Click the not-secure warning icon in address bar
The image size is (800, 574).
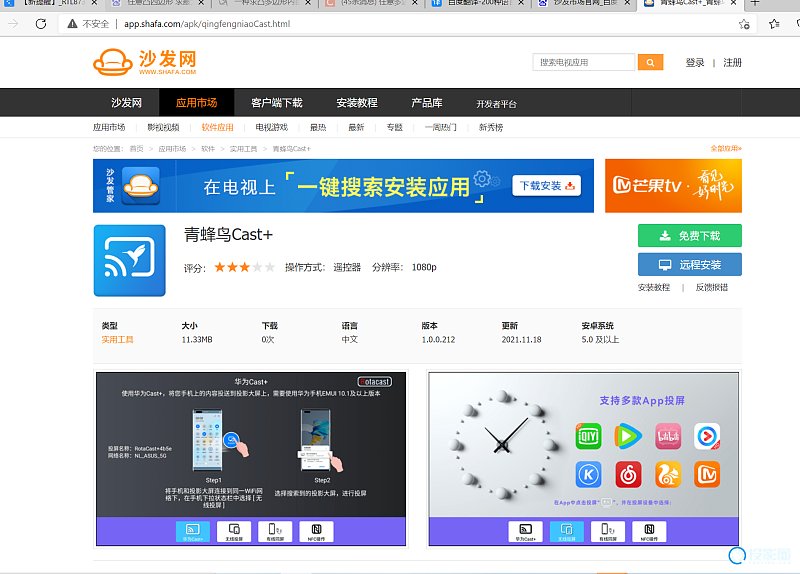coord(72,24)
